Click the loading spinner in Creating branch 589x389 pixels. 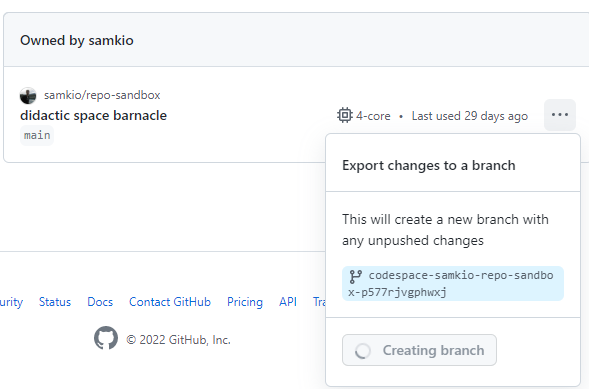click(x=362, y=351)
